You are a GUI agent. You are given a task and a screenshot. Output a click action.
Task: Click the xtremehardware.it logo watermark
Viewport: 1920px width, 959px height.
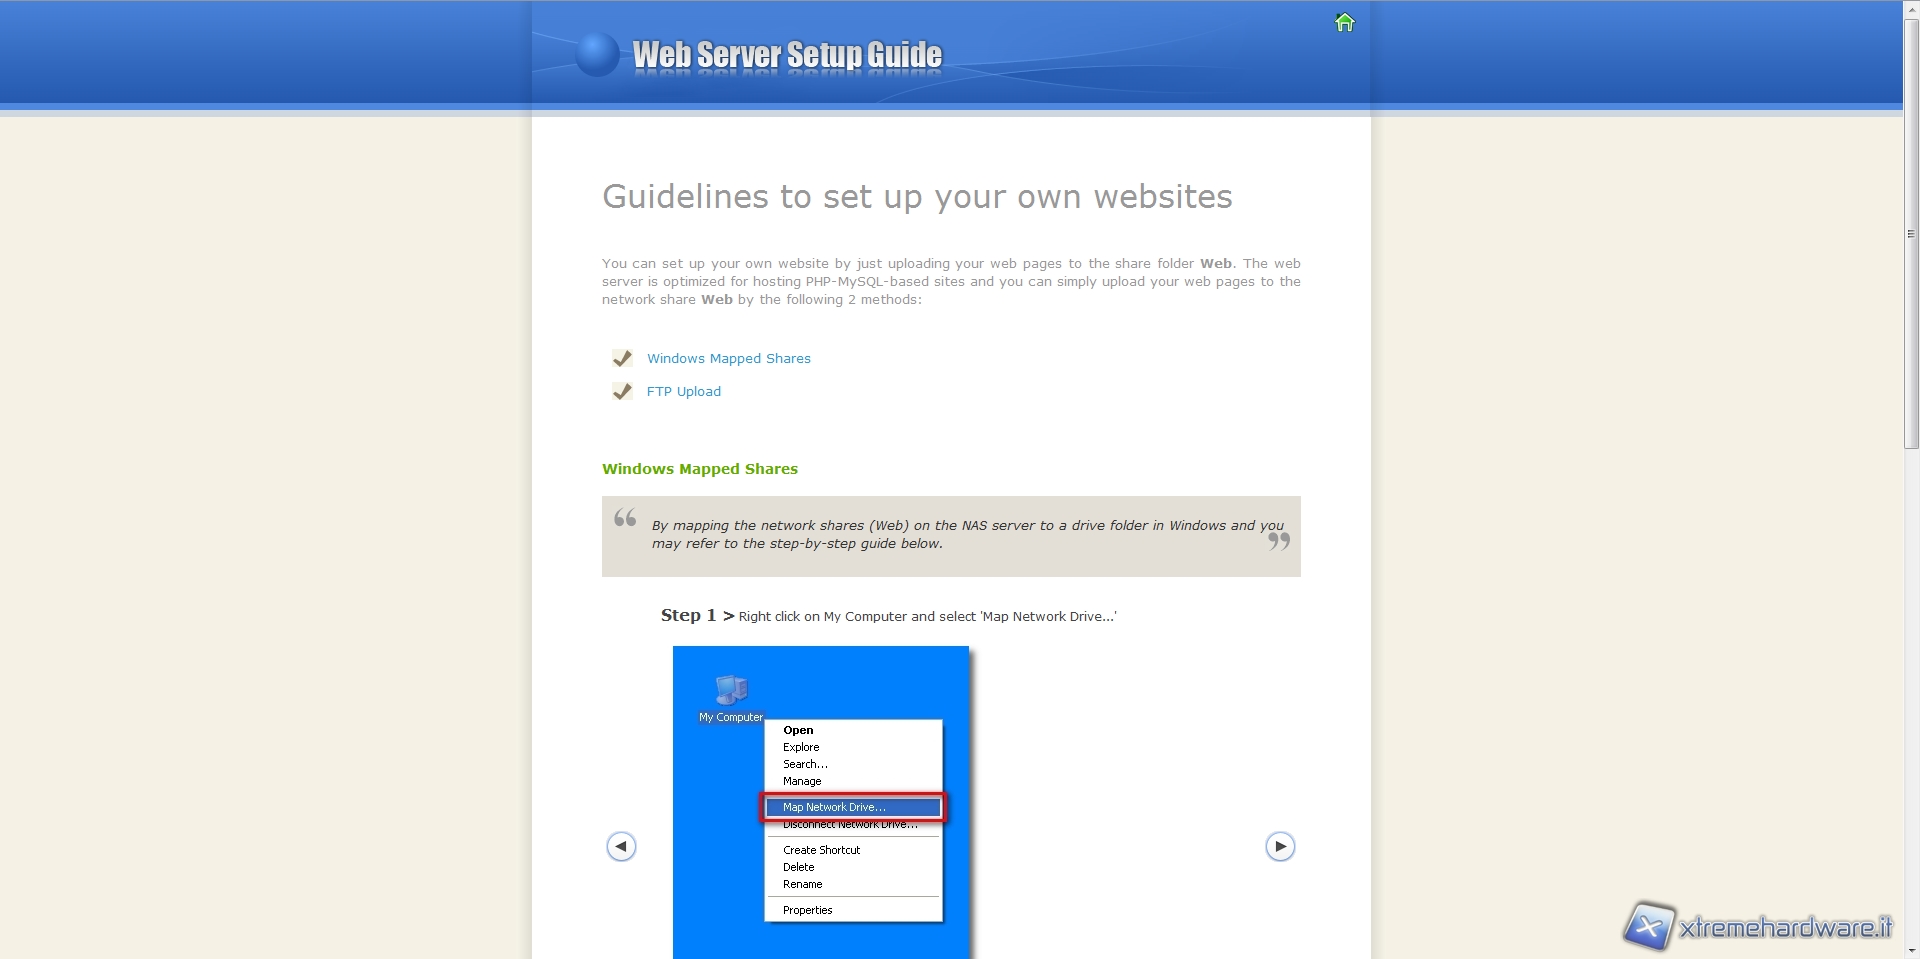point(1758,926)
